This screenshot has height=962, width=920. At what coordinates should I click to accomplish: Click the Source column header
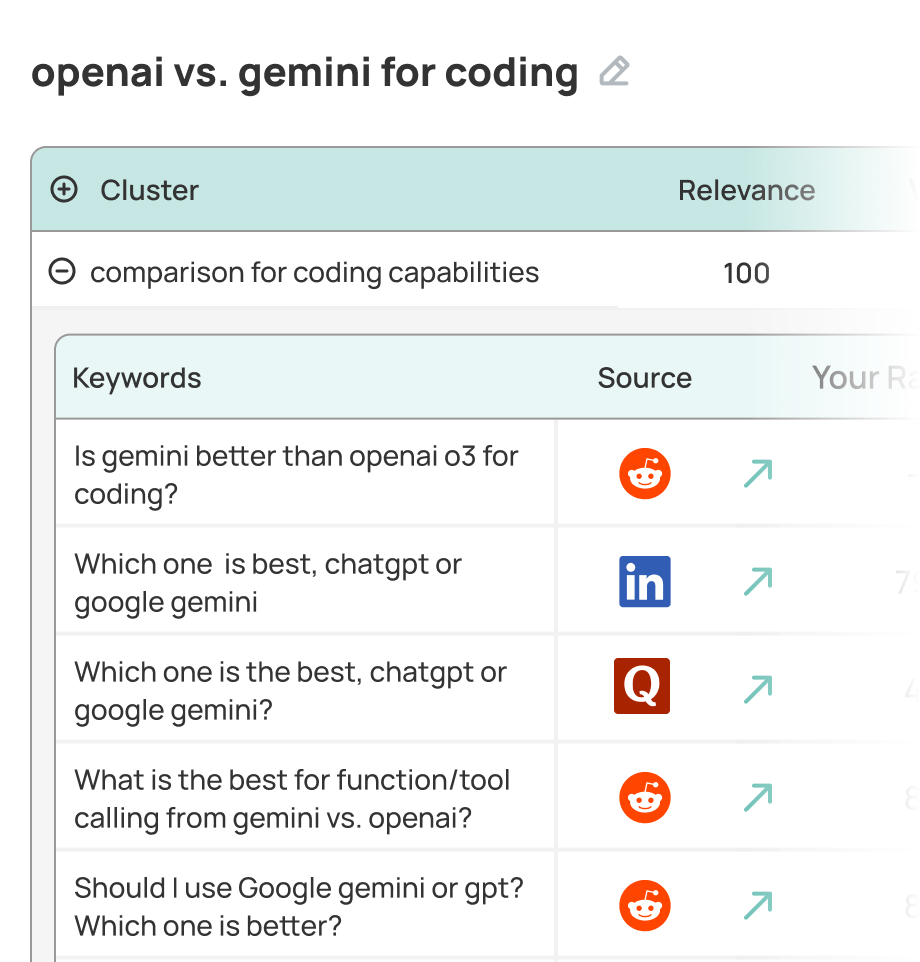(x=644, y=378)
